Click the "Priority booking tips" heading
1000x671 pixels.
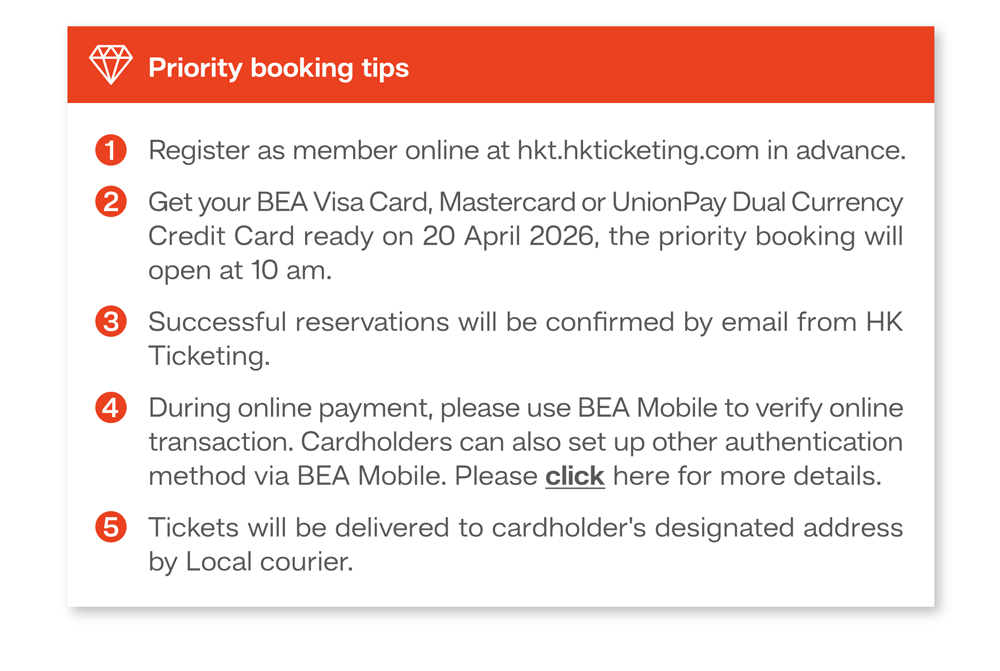(x=278, y=68)
